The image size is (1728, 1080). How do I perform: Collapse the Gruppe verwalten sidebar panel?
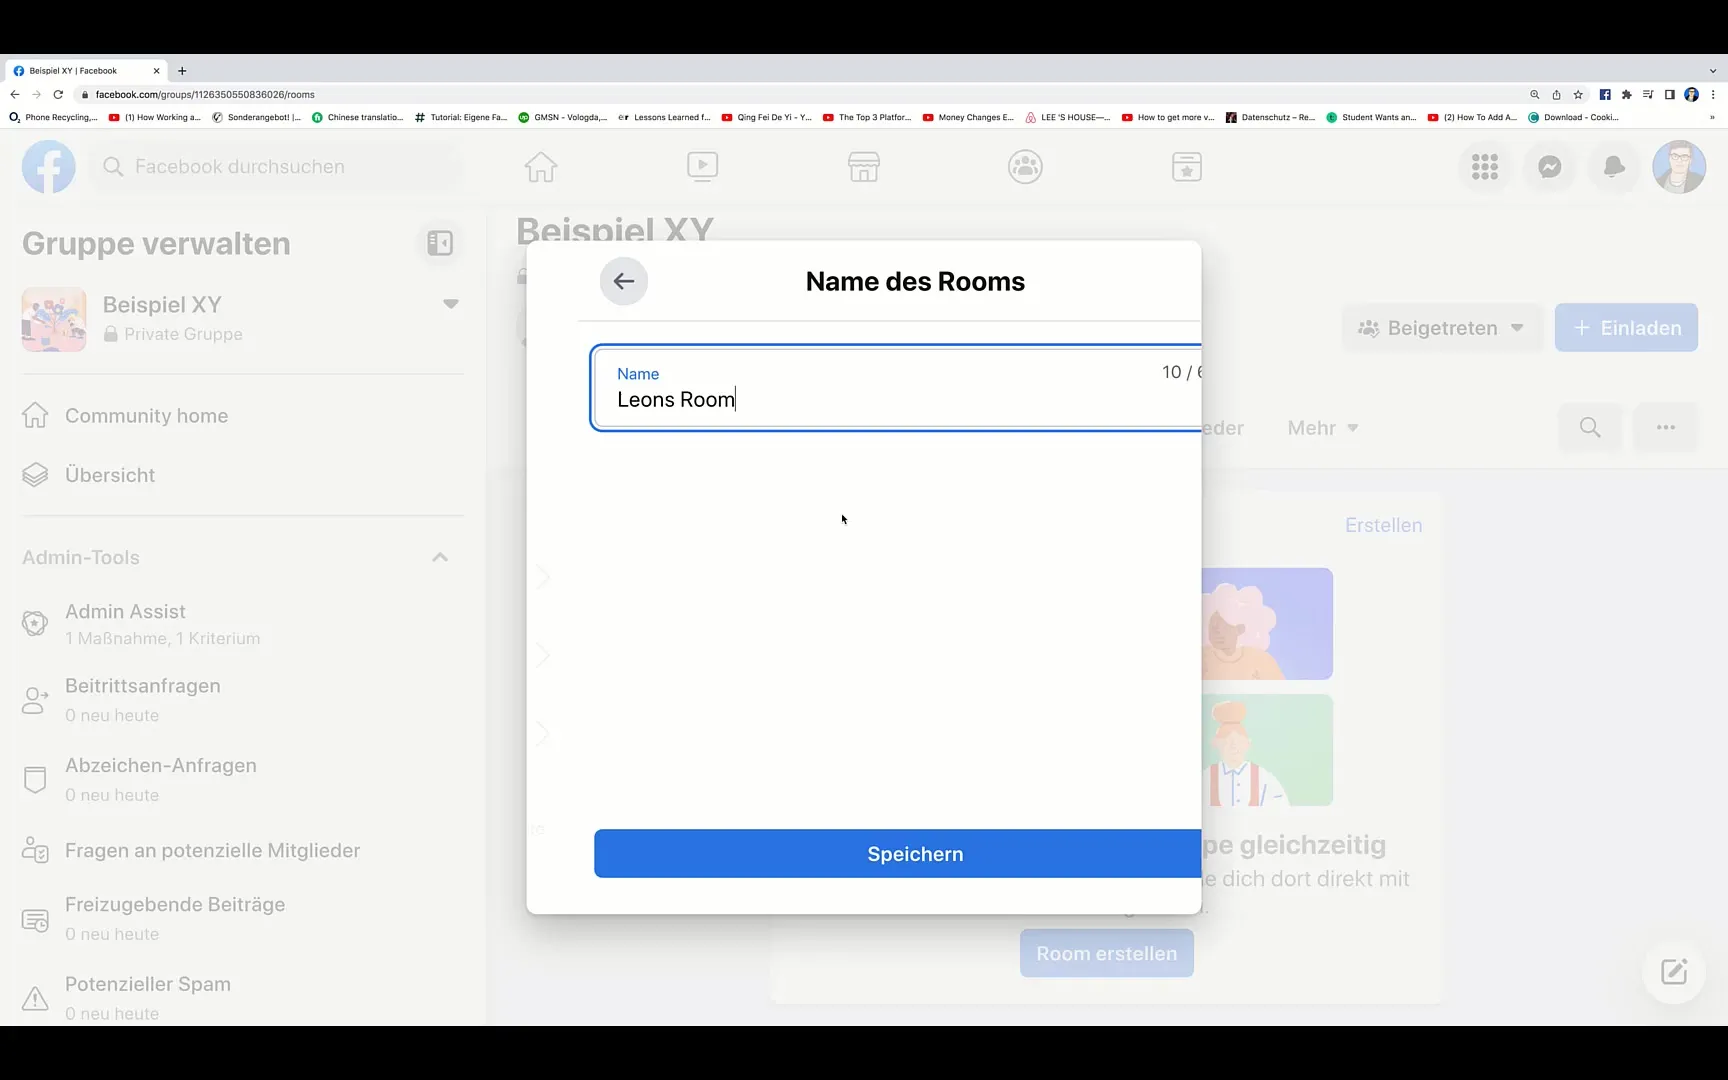click(x=440, y=243)
